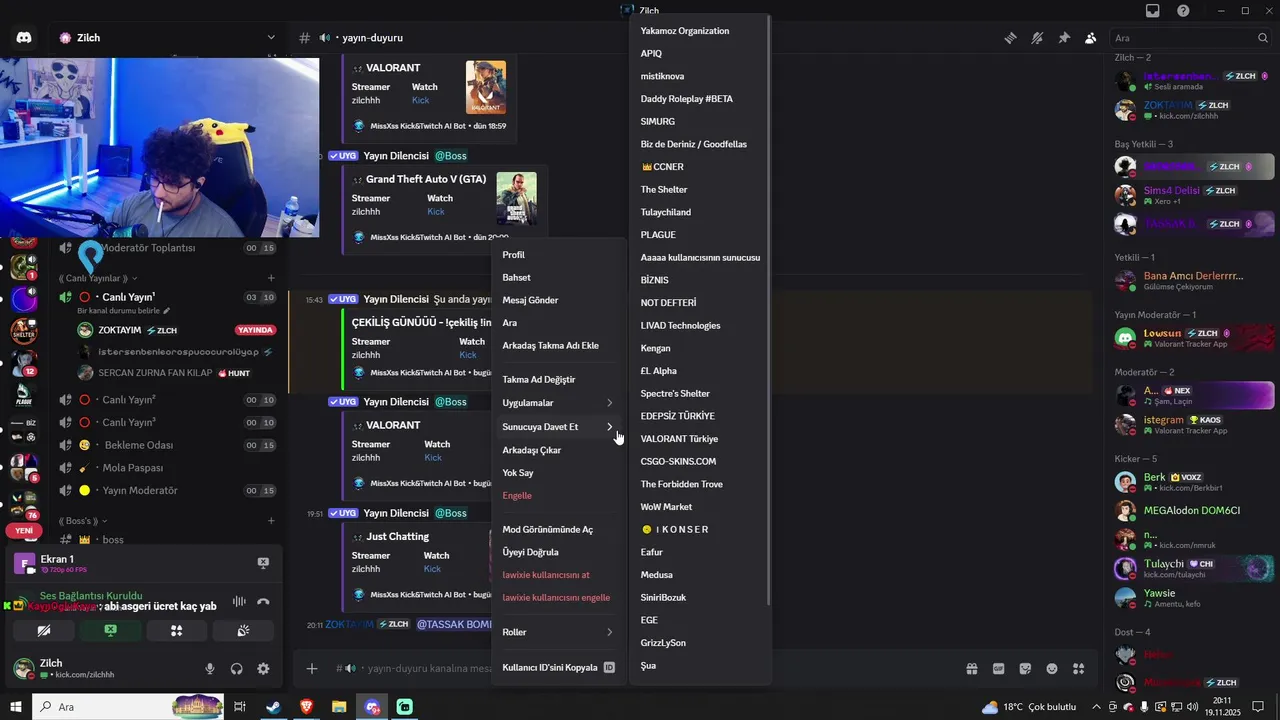Screen dimensions: 1280x720
Task: Stop streaming via the Ekran 1 icon
Action: (x=263, y=563)
